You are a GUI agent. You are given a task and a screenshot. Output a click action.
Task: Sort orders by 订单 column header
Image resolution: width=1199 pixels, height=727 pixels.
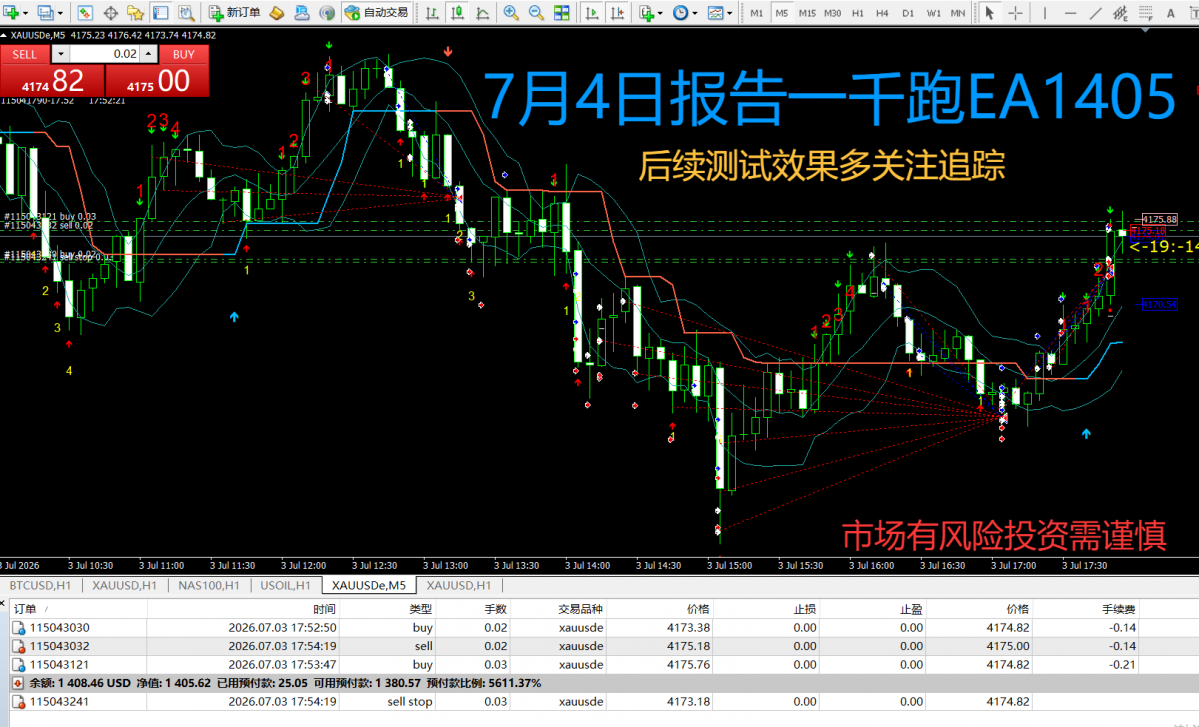point(78,609)
